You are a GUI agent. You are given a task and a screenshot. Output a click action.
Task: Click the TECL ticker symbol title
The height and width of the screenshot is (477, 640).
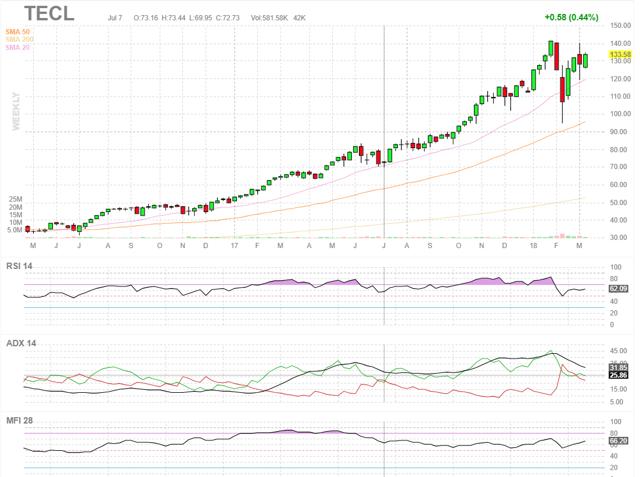49,14
